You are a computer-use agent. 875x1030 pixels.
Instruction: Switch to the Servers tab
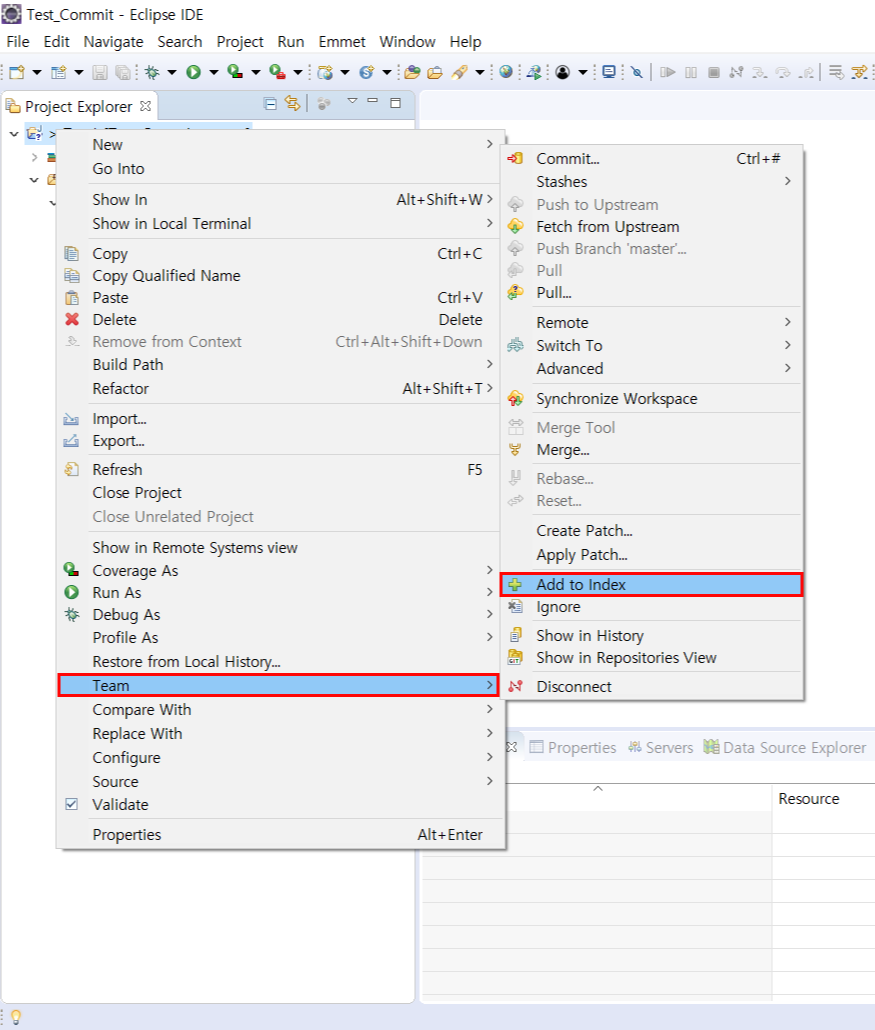tap(660, 748)
